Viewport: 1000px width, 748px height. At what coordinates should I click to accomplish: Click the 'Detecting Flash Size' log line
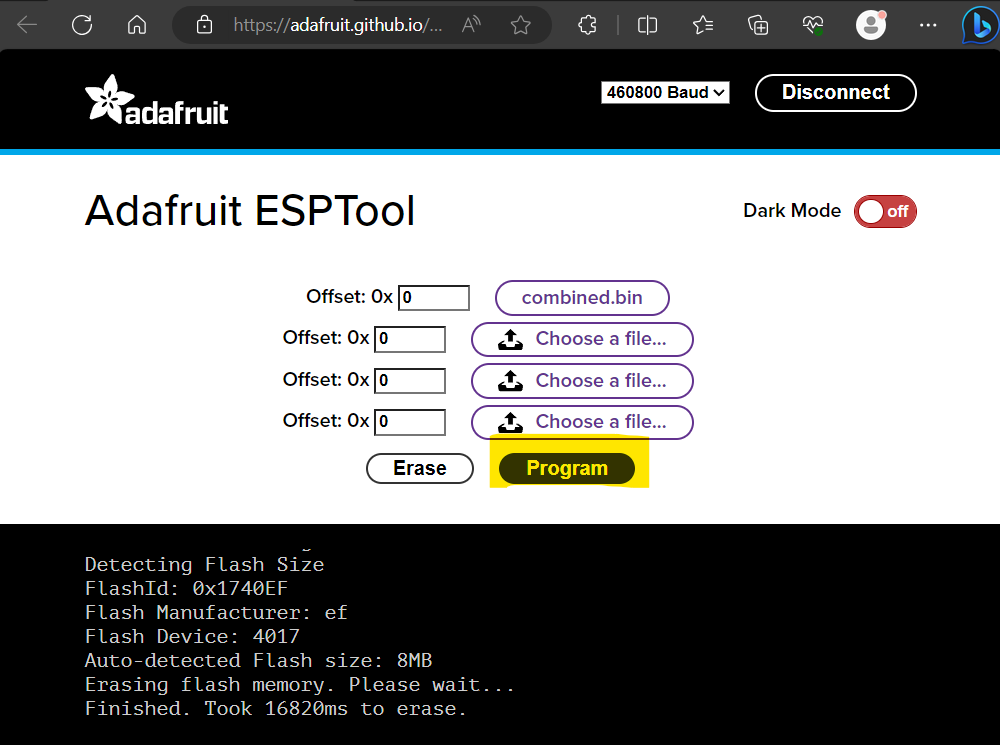click(x=204, y=564)
